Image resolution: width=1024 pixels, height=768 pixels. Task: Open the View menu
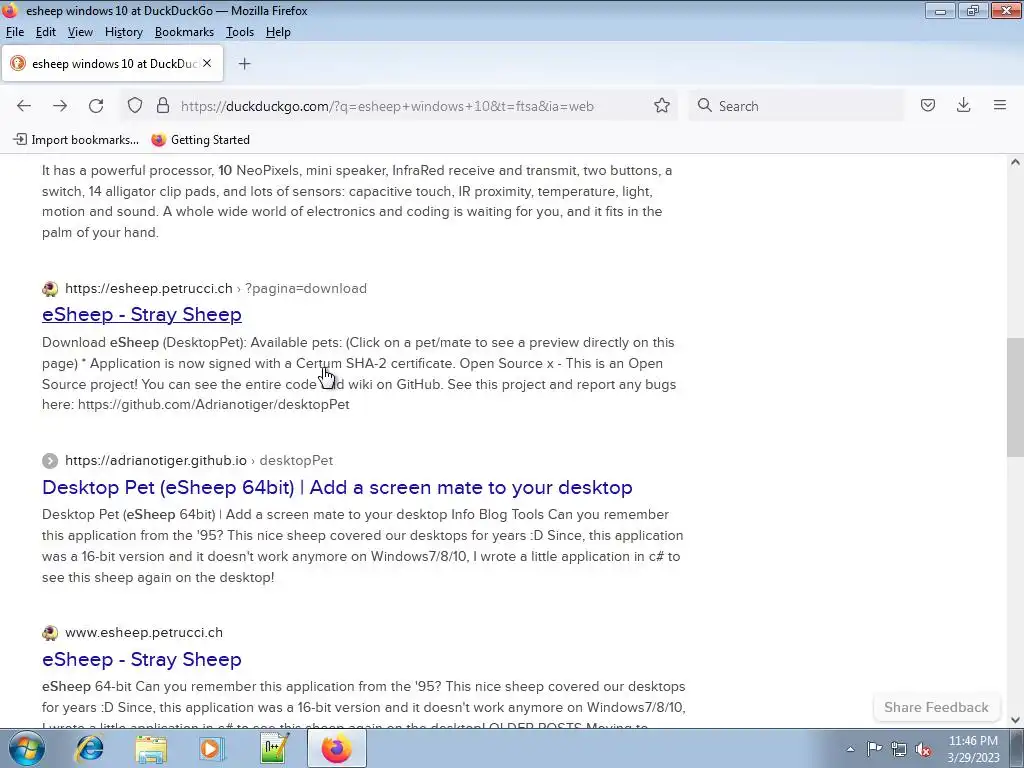(80, 32)
